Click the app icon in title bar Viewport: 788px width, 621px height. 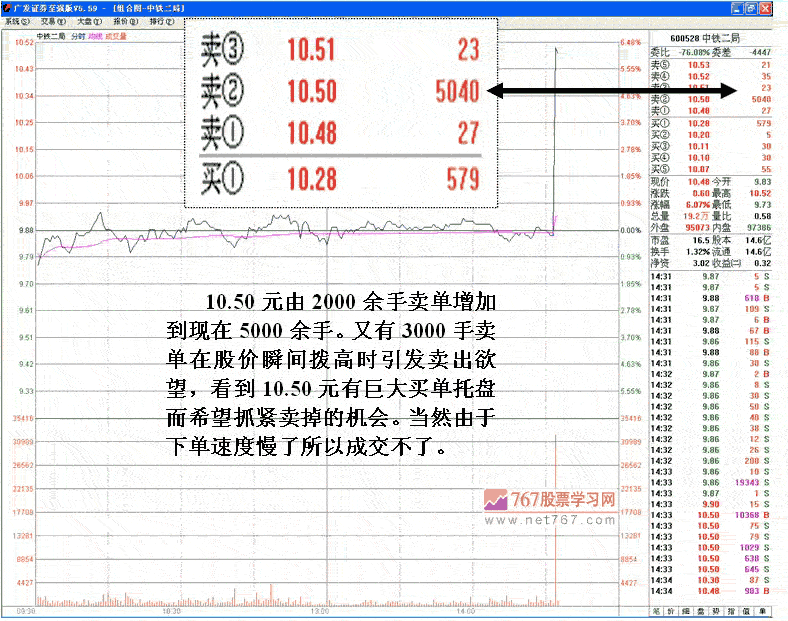(8, 7)
